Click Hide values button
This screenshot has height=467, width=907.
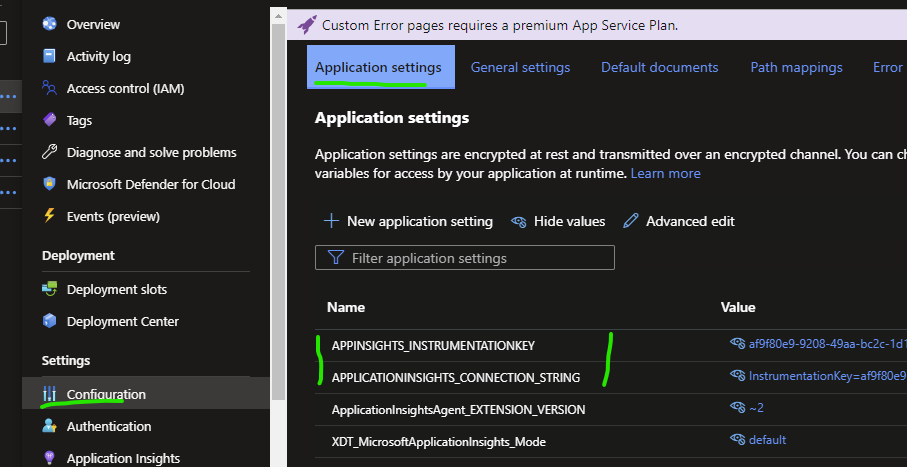pos(558,221)
